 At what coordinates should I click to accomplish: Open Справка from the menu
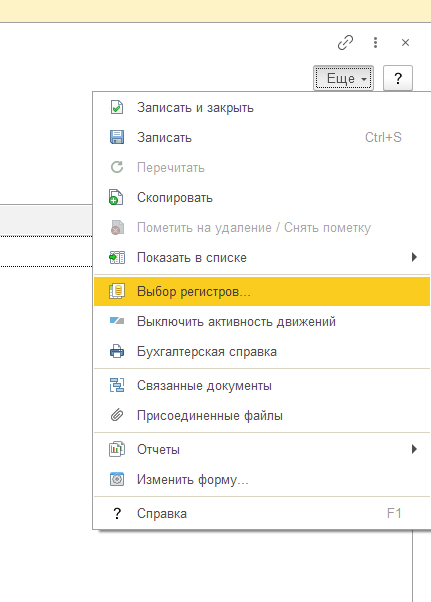(162, 514)
